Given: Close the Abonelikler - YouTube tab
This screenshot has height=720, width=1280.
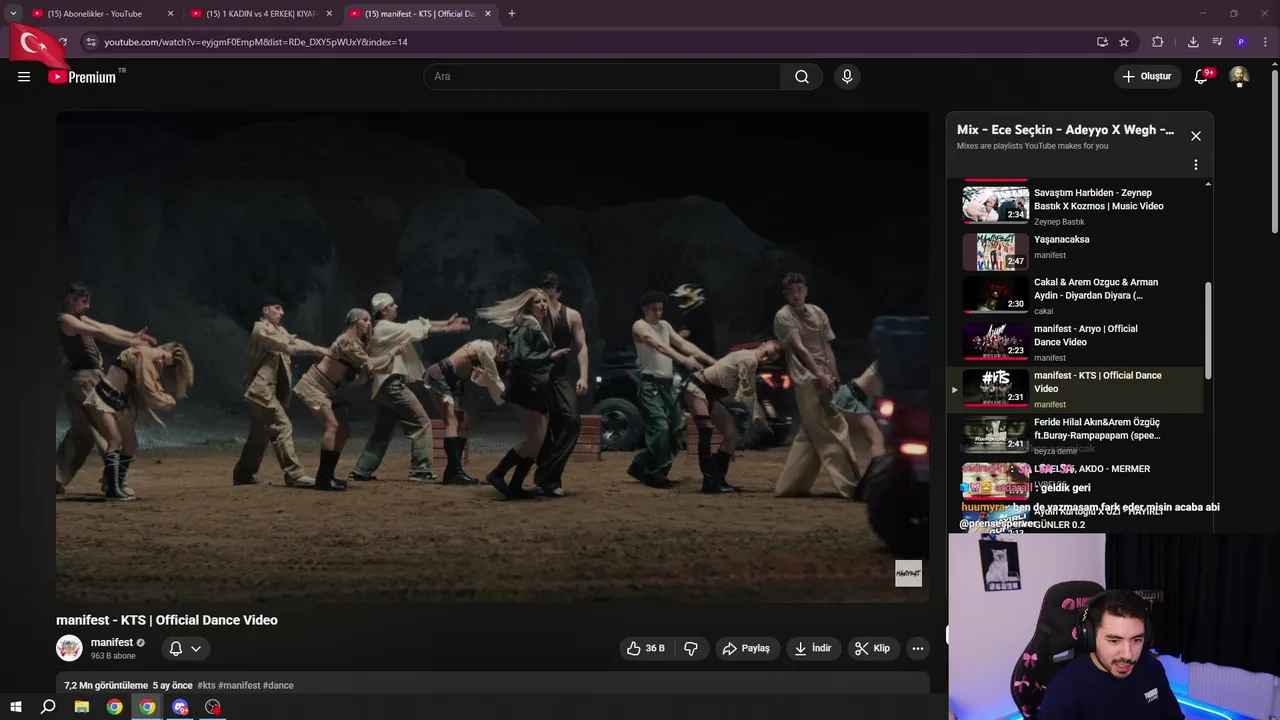Looking at the screenshot, I should (170, 14).
